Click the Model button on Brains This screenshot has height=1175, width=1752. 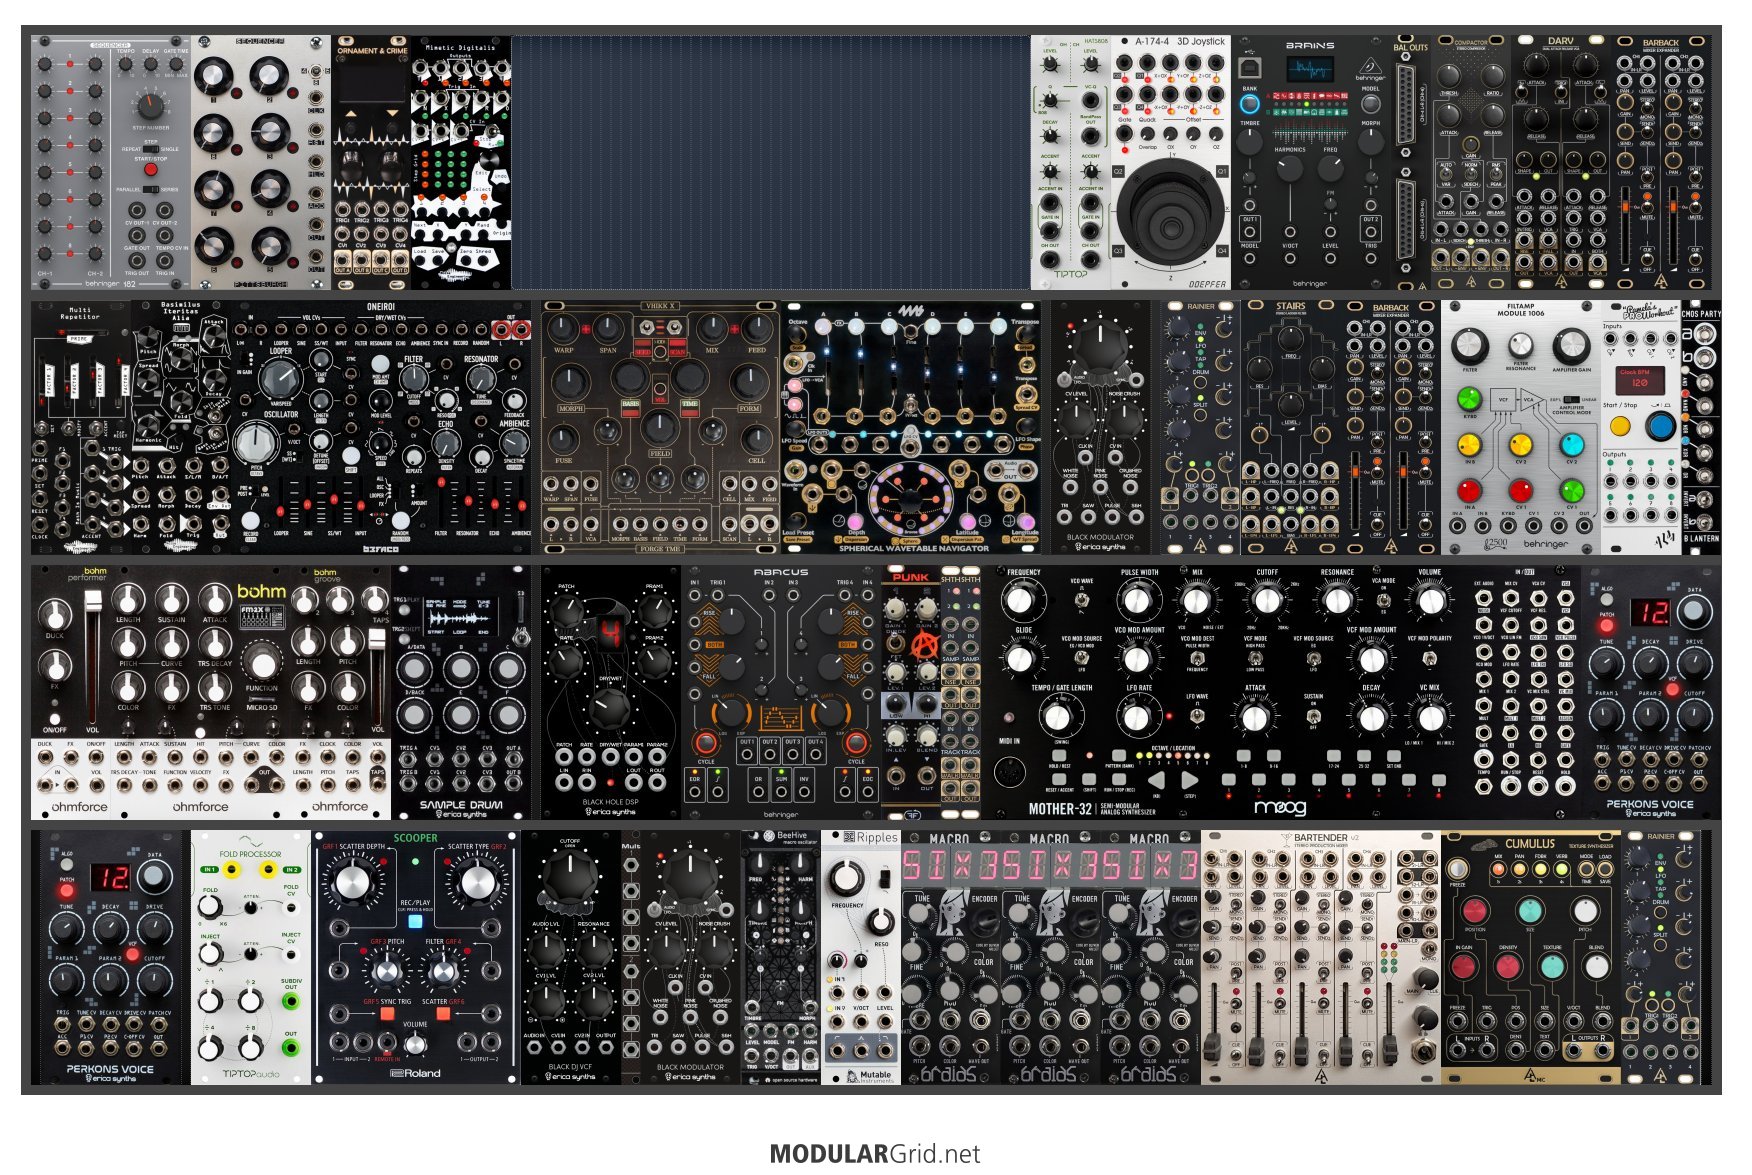1371,103
